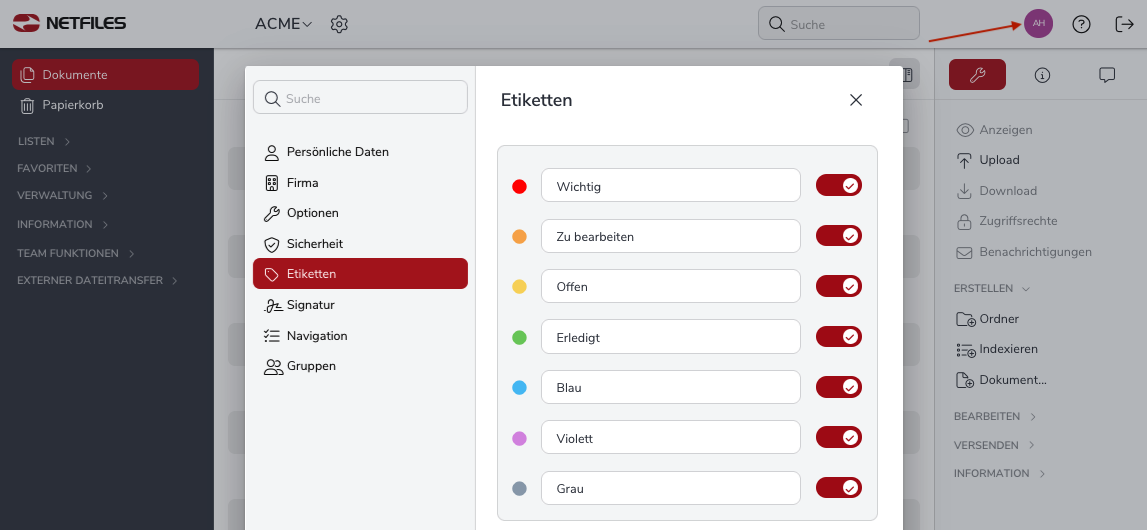
Task: Disable the Wichtig label toggle
Action: coord(839,186)
